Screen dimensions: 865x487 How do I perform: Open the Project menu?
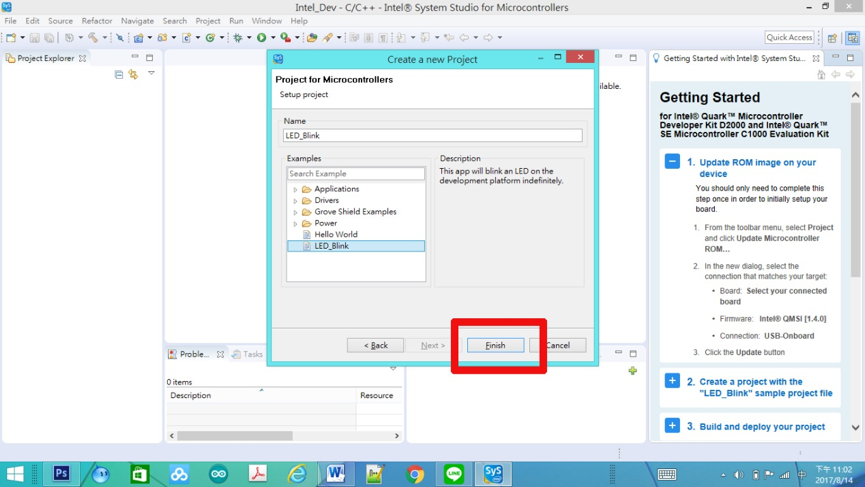(207, 21)
